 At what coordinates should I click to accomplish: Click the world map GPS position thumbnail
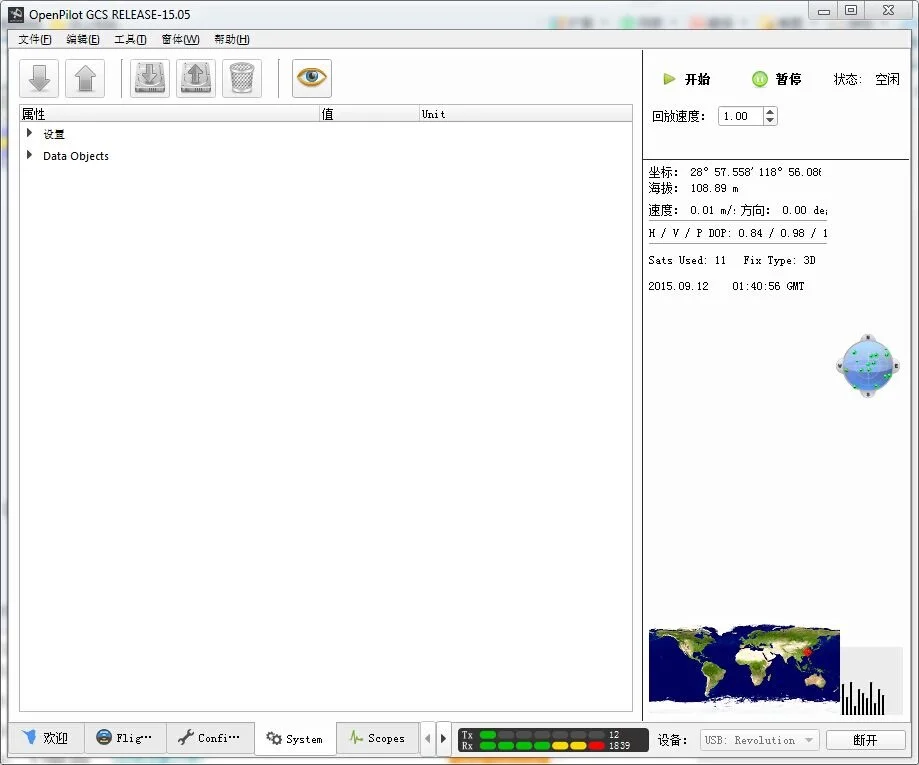click(744, 664)
